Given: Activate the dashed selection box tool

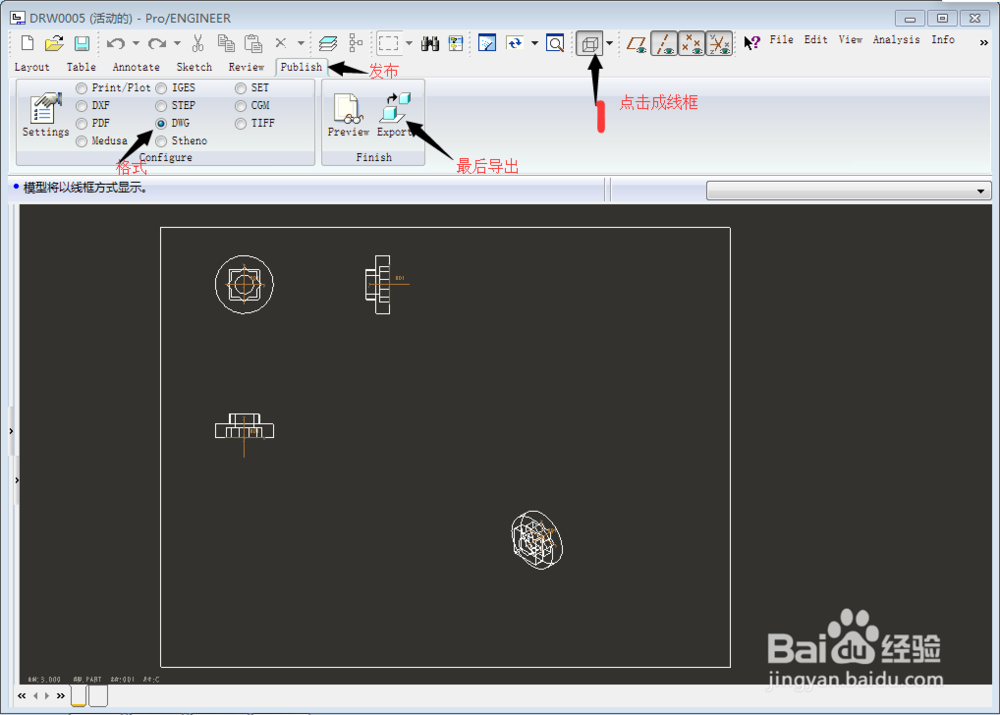Looking at the screenshot, I should (x=388, y=43).
